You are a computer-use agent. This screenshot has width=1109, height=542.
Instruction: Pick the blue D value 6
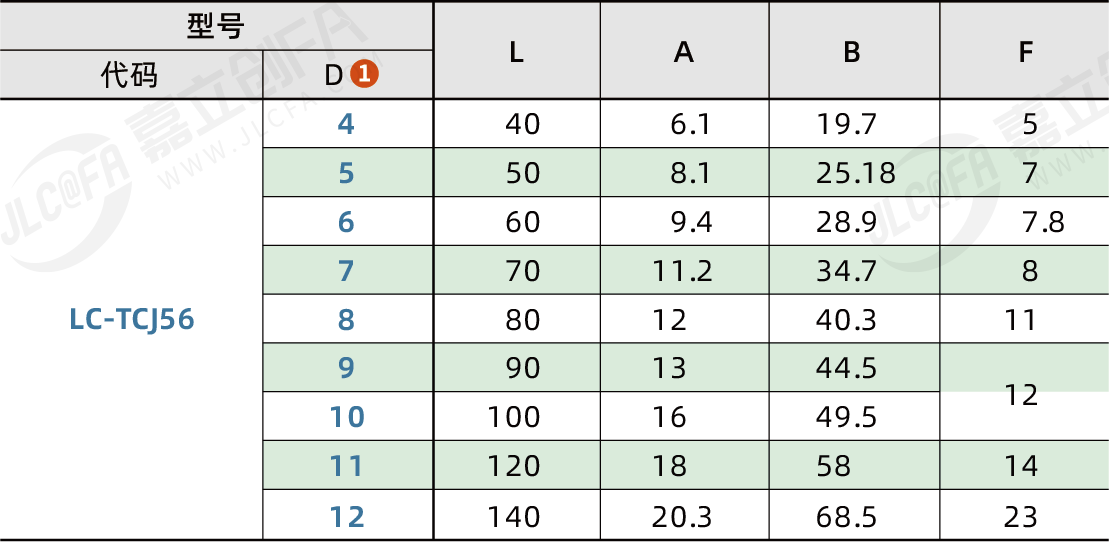click(346, 222)
